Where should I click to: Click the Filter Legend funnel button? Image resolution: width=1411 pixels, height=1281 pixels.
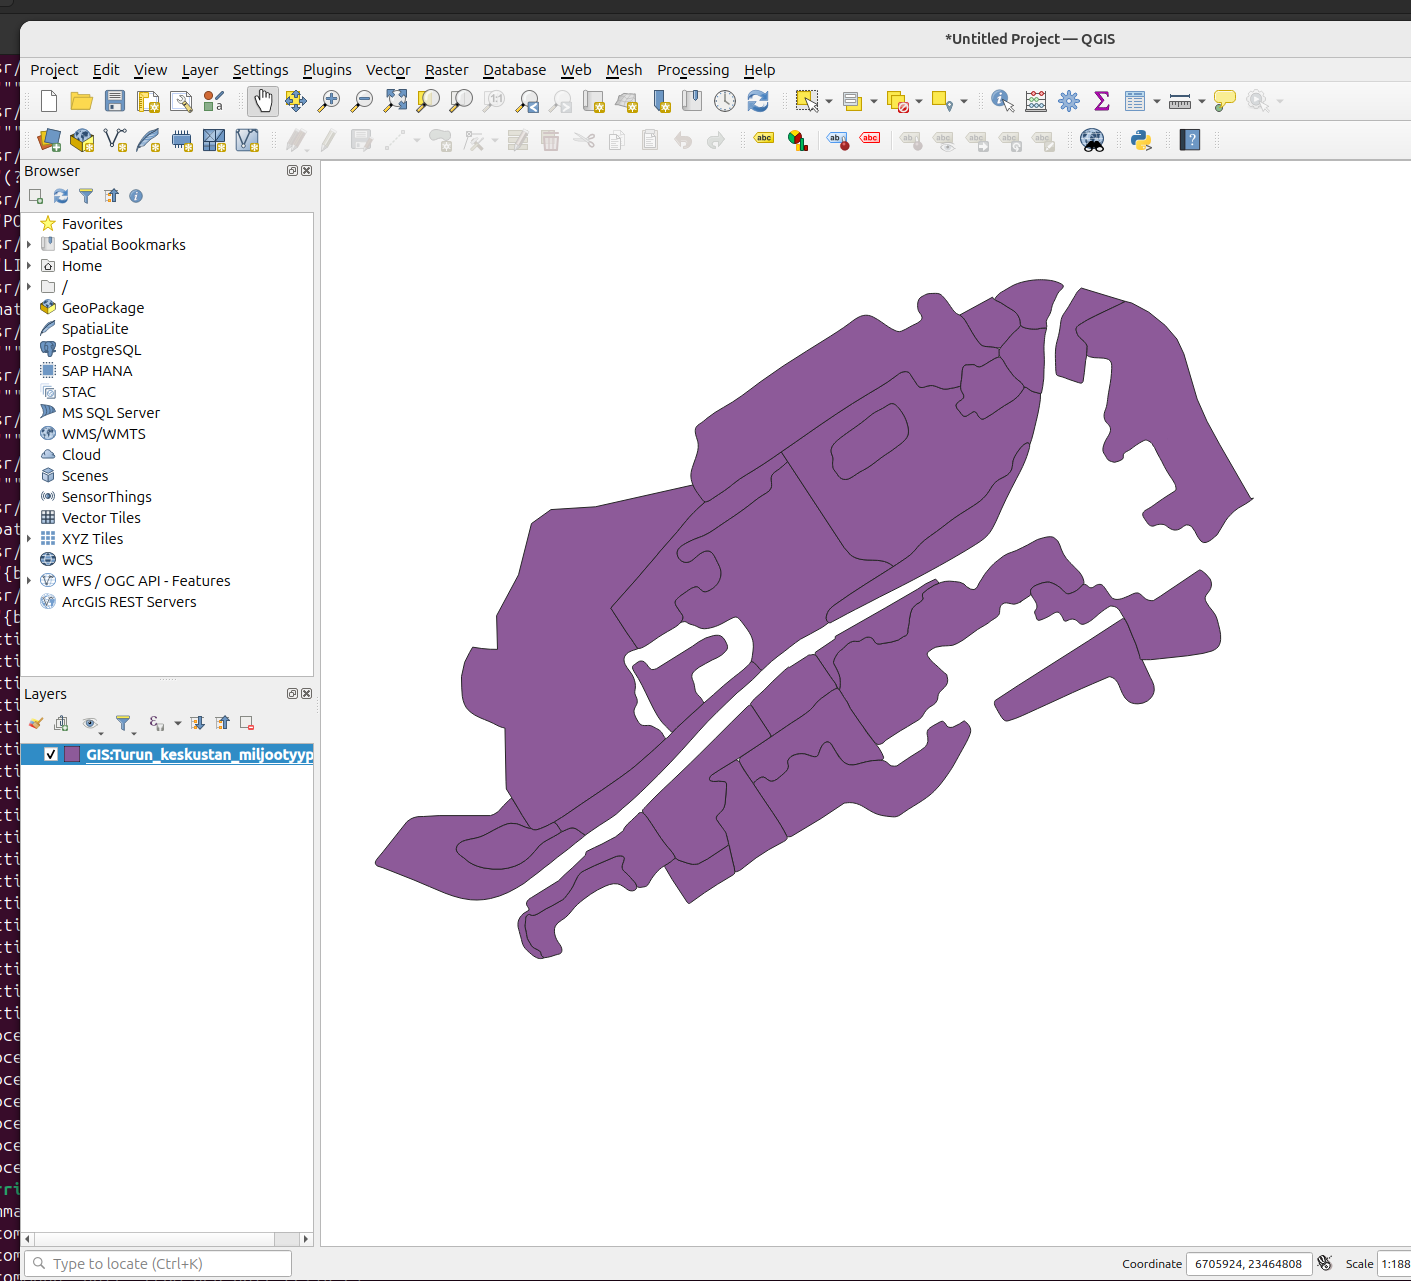(124, 723)
